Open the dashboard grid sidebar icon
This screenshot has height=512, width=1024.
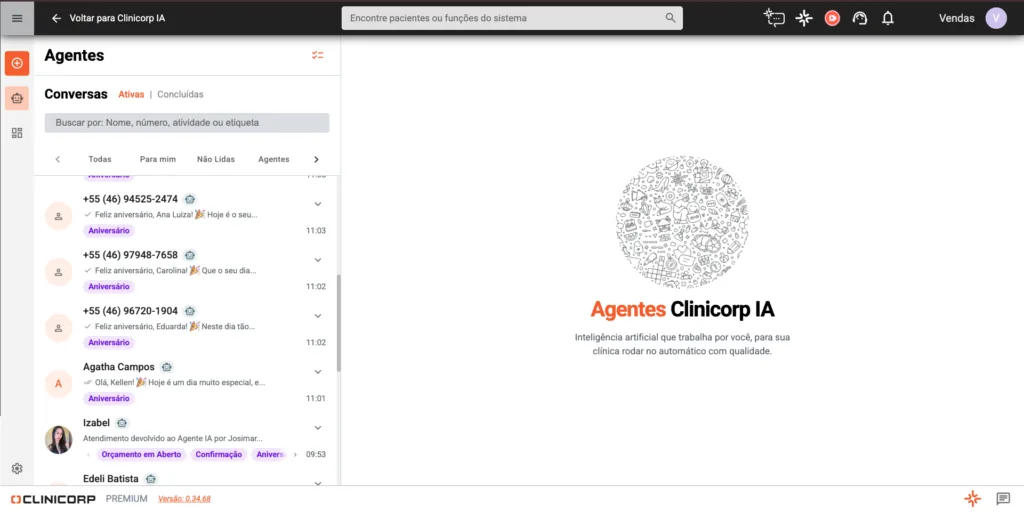pos(17,133)
